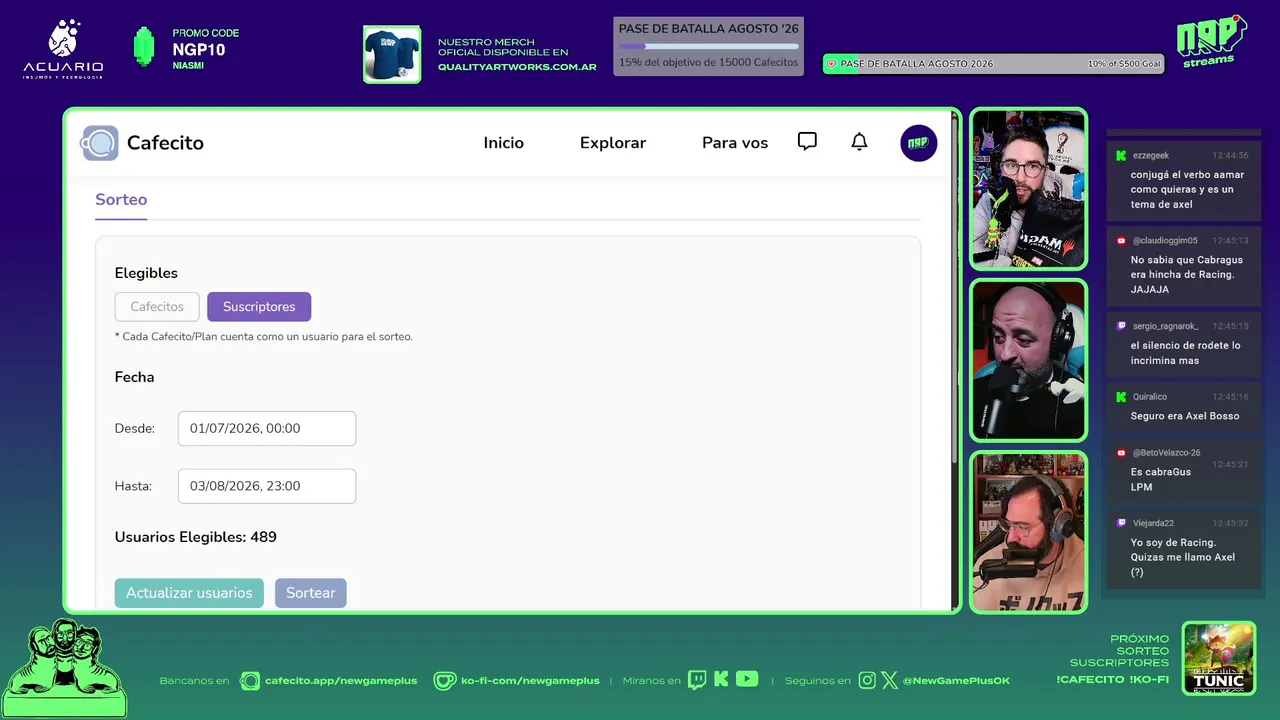Click the message 'Yo soy de Racing.'
Screen dimensions: 1280x720
(x=1183, y=557)
